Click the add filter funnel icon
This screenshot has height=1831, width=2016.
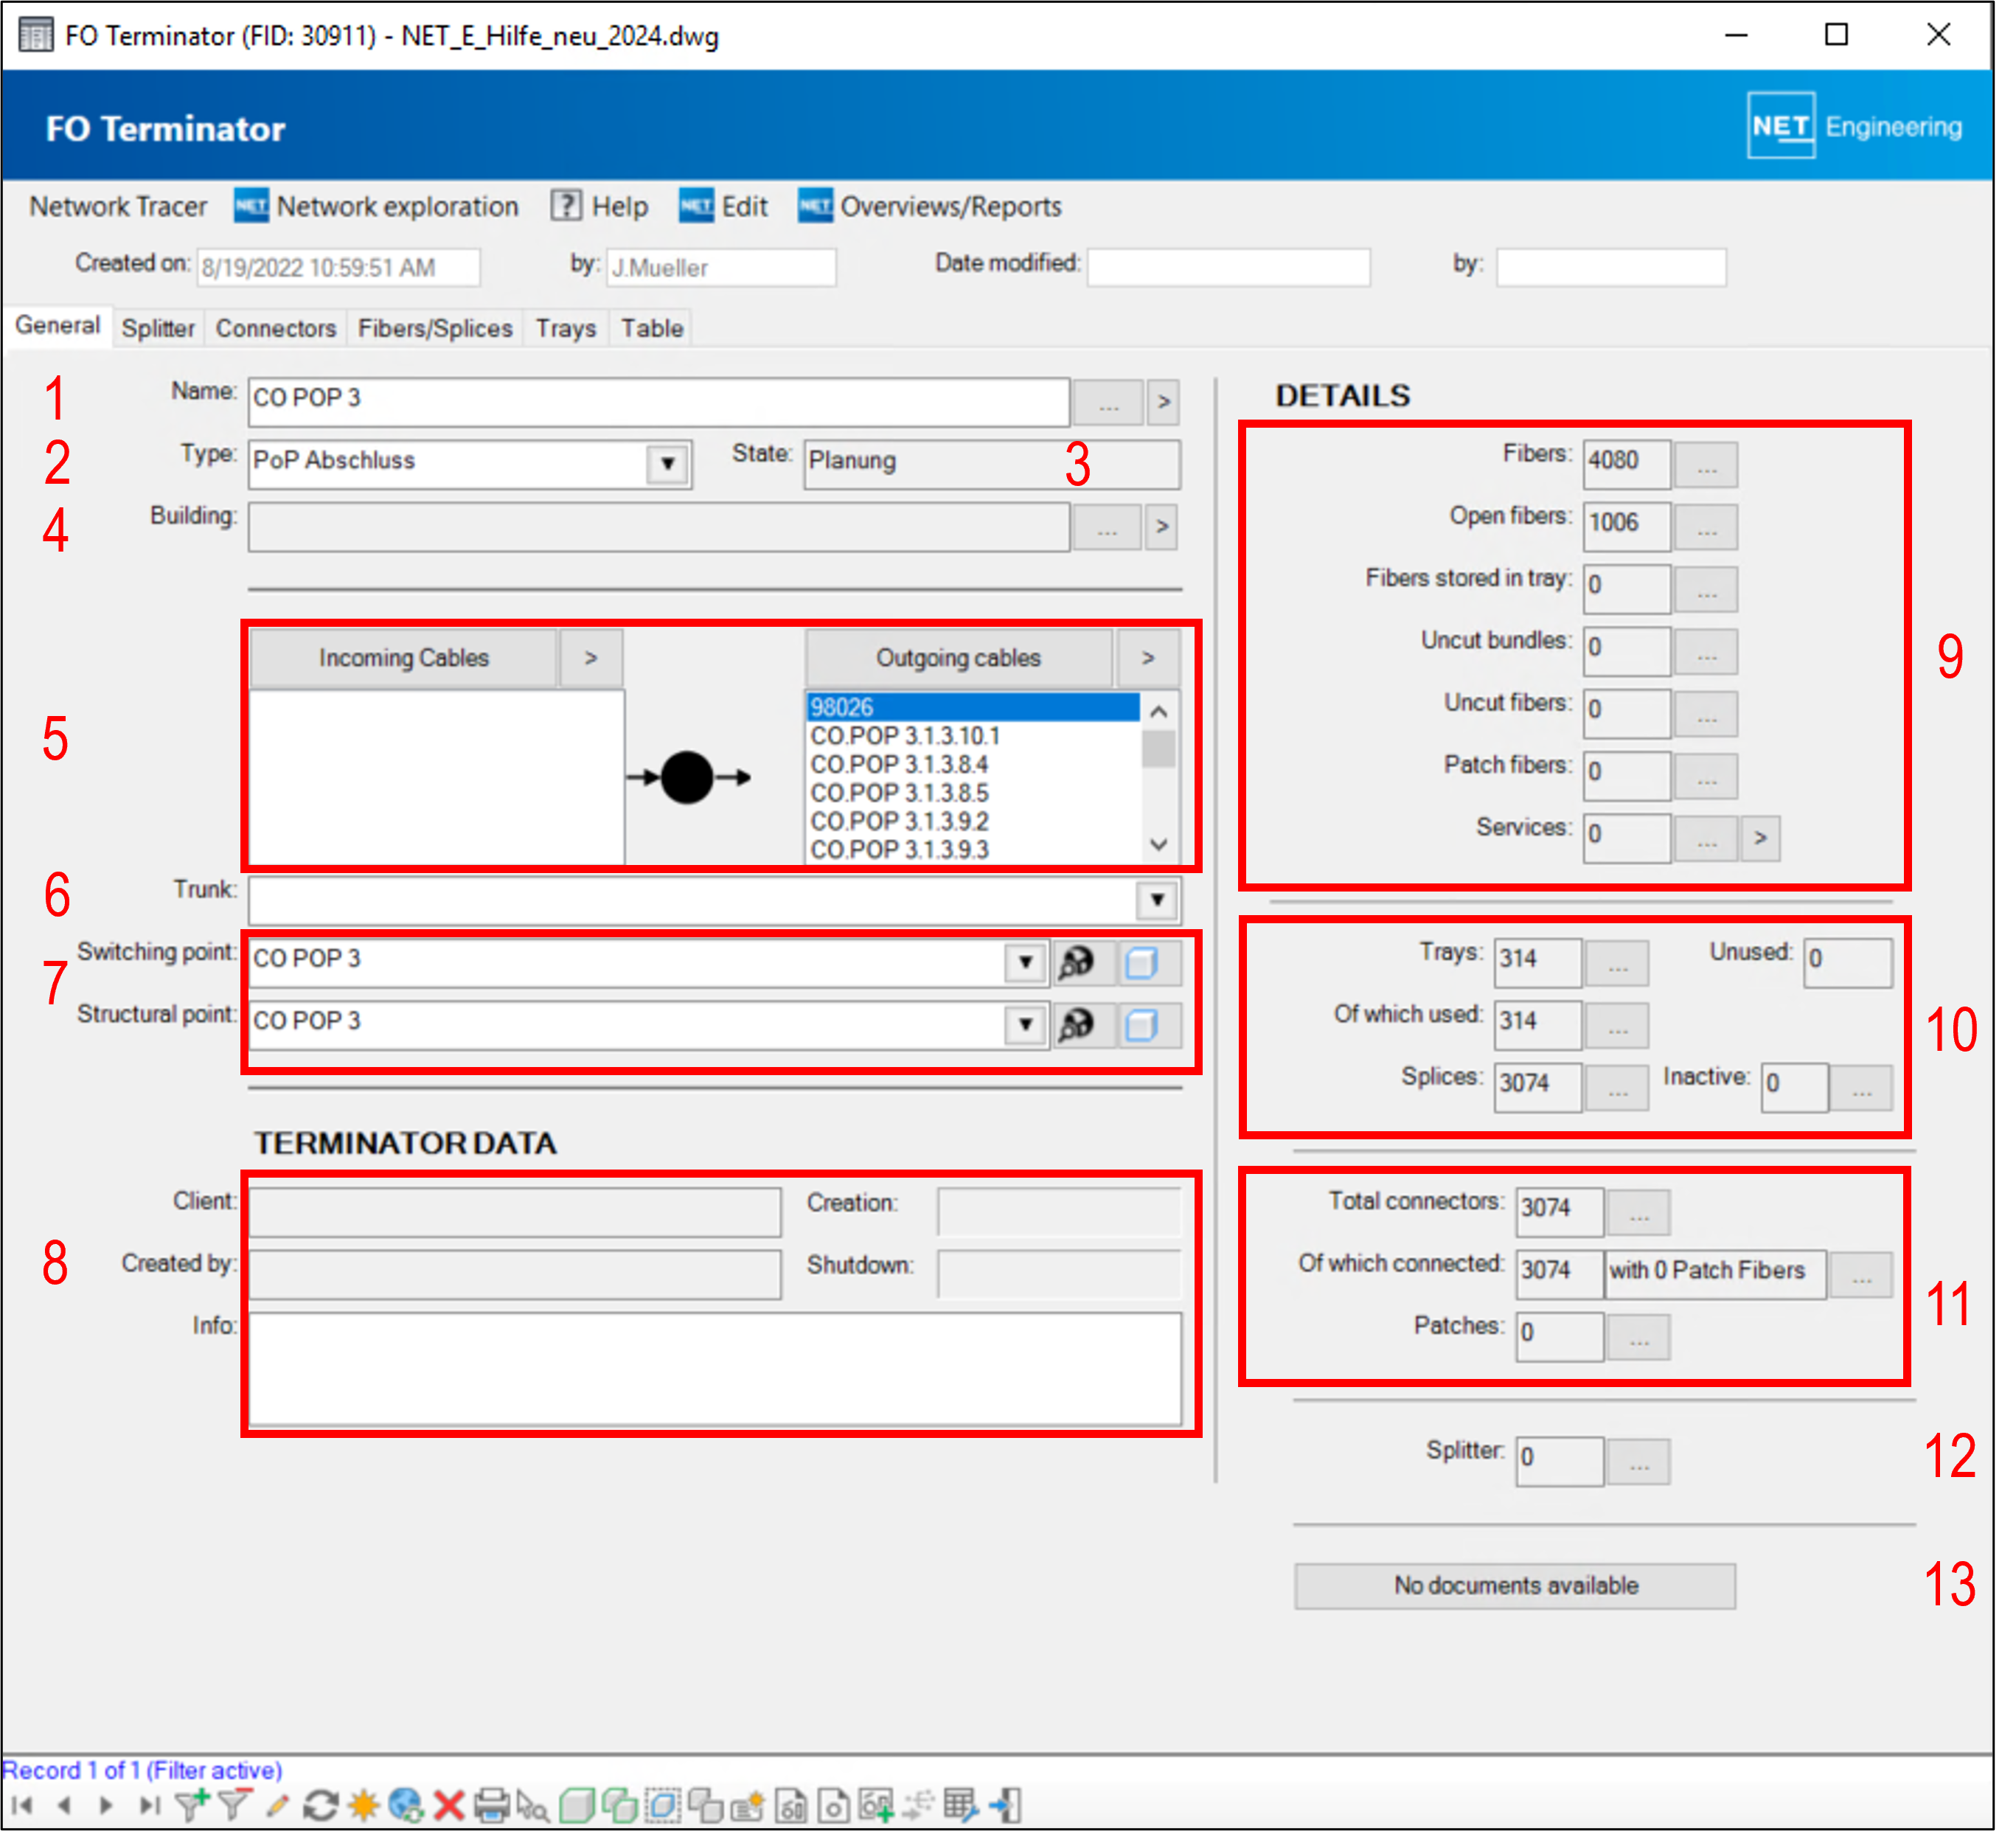click(191, 1804)
